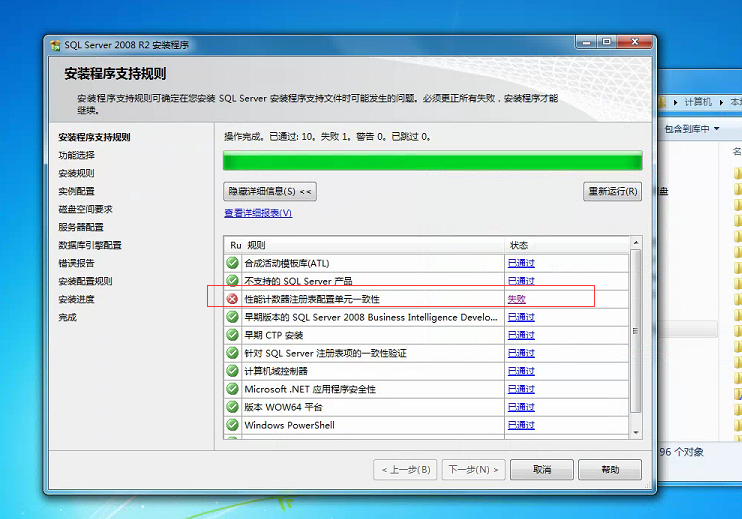Viewport: 742px width, 519px height.
Task: Click 帮助 button
Action: coord(610,469)
